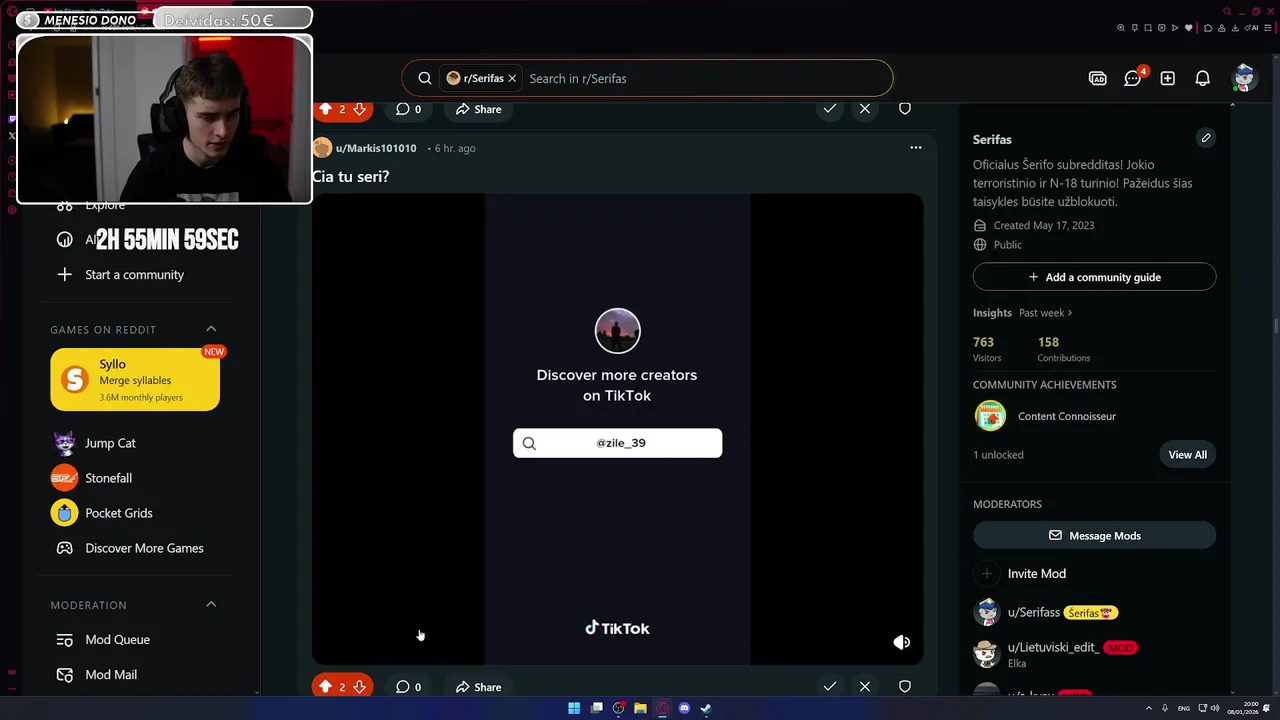Image resolution: width=1280 pixels, height=720 pixels.
Task: Remove the r/Serifas search filter chip
Action: [512, 78]
